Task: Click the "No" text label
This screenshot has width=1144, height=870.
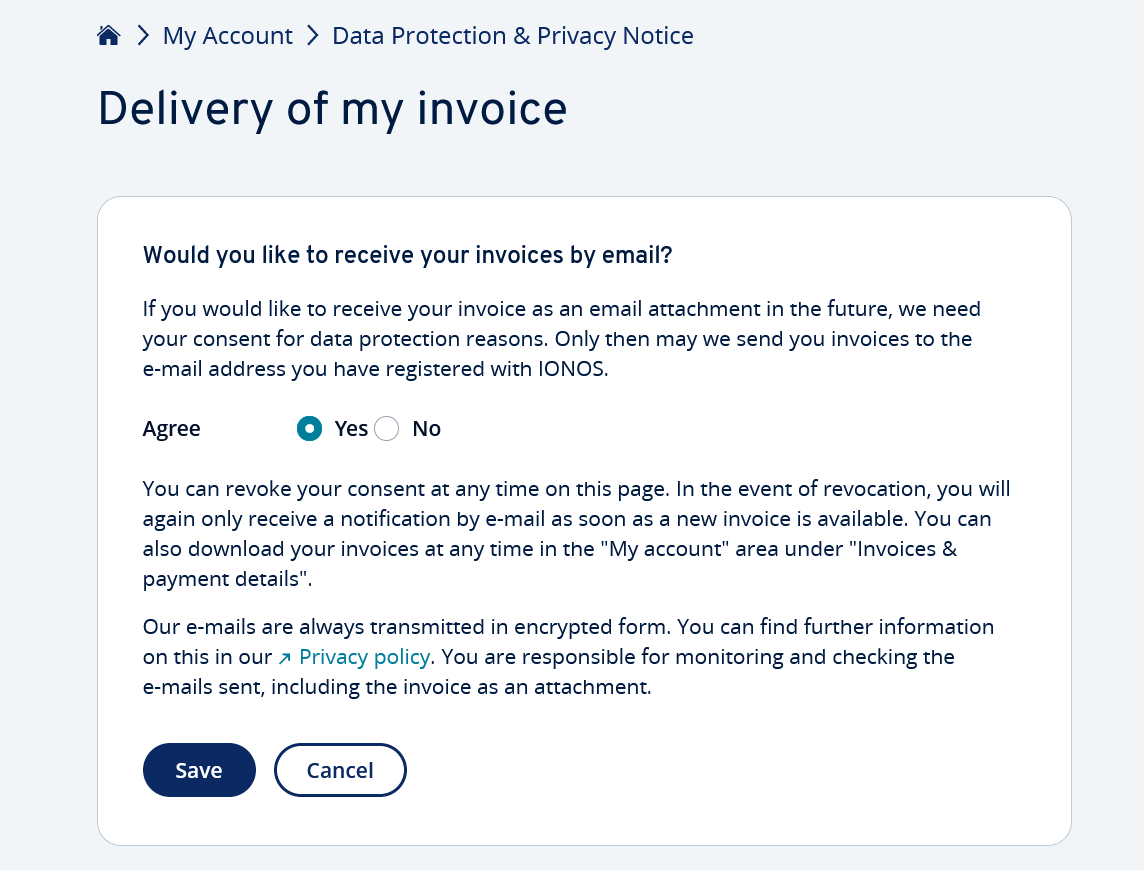Action: coord(427,428)
